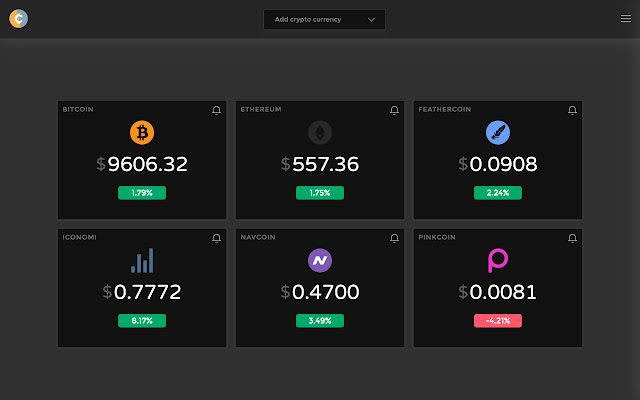This screenshot has width=640, height=400.
Task: Click the BITCOIN card title
Action: tap(78, 109)
